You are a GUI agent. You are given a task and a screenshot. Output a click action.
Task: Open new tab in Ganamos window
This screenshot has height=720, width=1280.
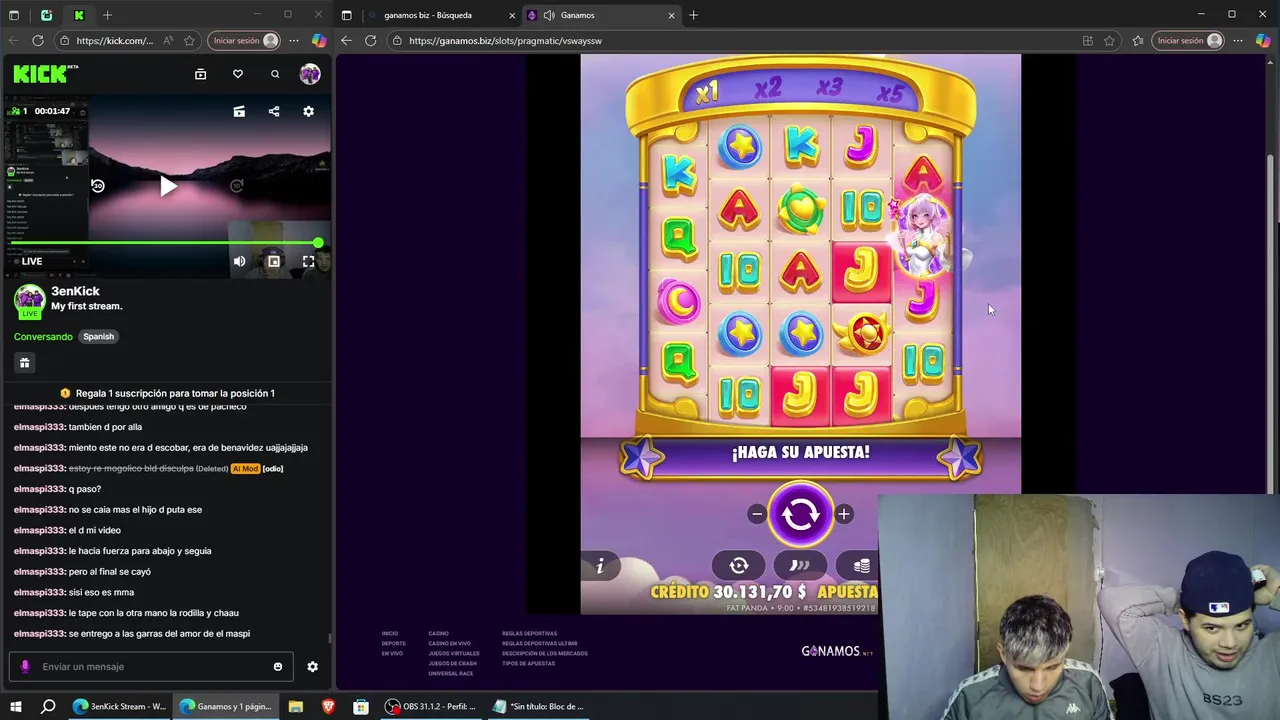point(693,15)
